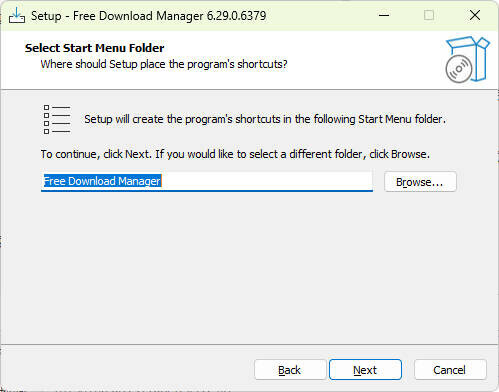Focus the Start Menu folder name field
This screenshot has width=499, height=392.
[207, 182]
